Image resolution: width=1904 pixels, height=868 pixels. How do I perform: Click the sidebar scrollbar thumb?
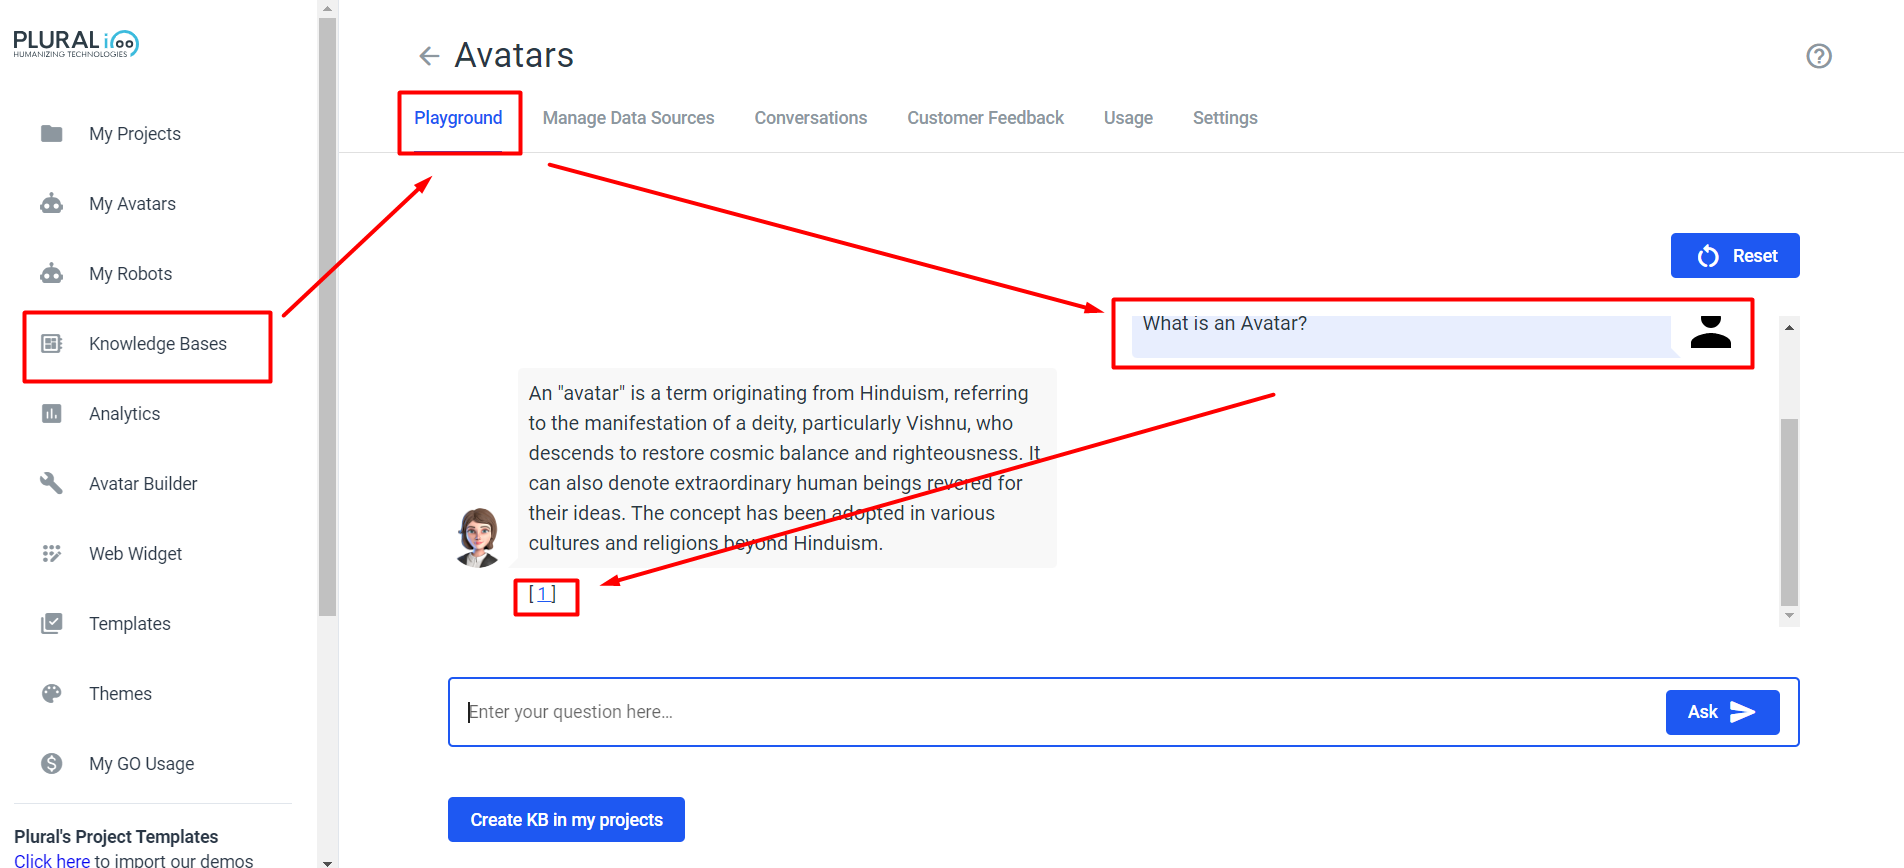(327, 317)
